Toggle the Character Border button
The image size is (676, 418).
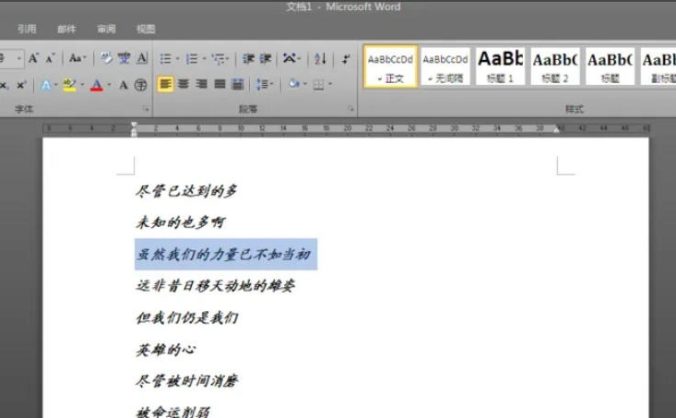[142, 58]
